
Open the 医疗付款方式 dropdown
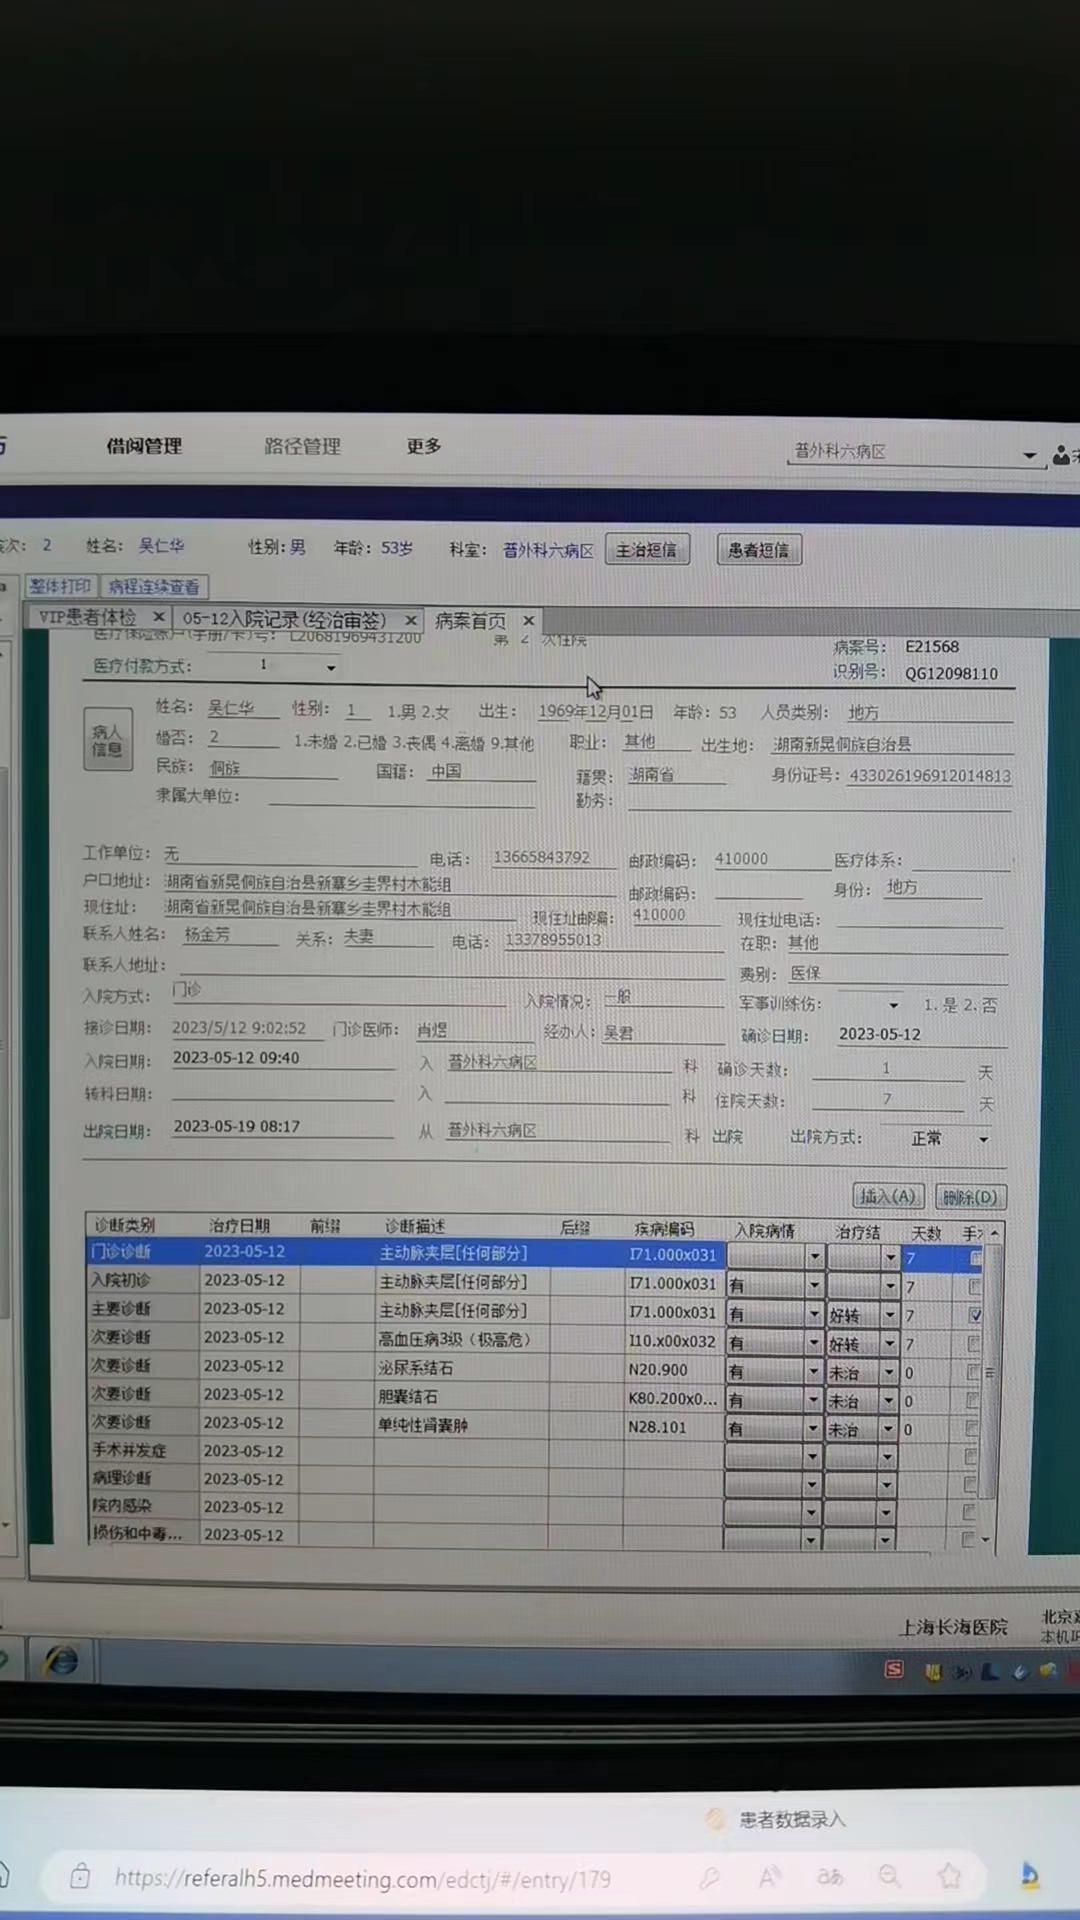pyautogui.click(x=331, y=667)
